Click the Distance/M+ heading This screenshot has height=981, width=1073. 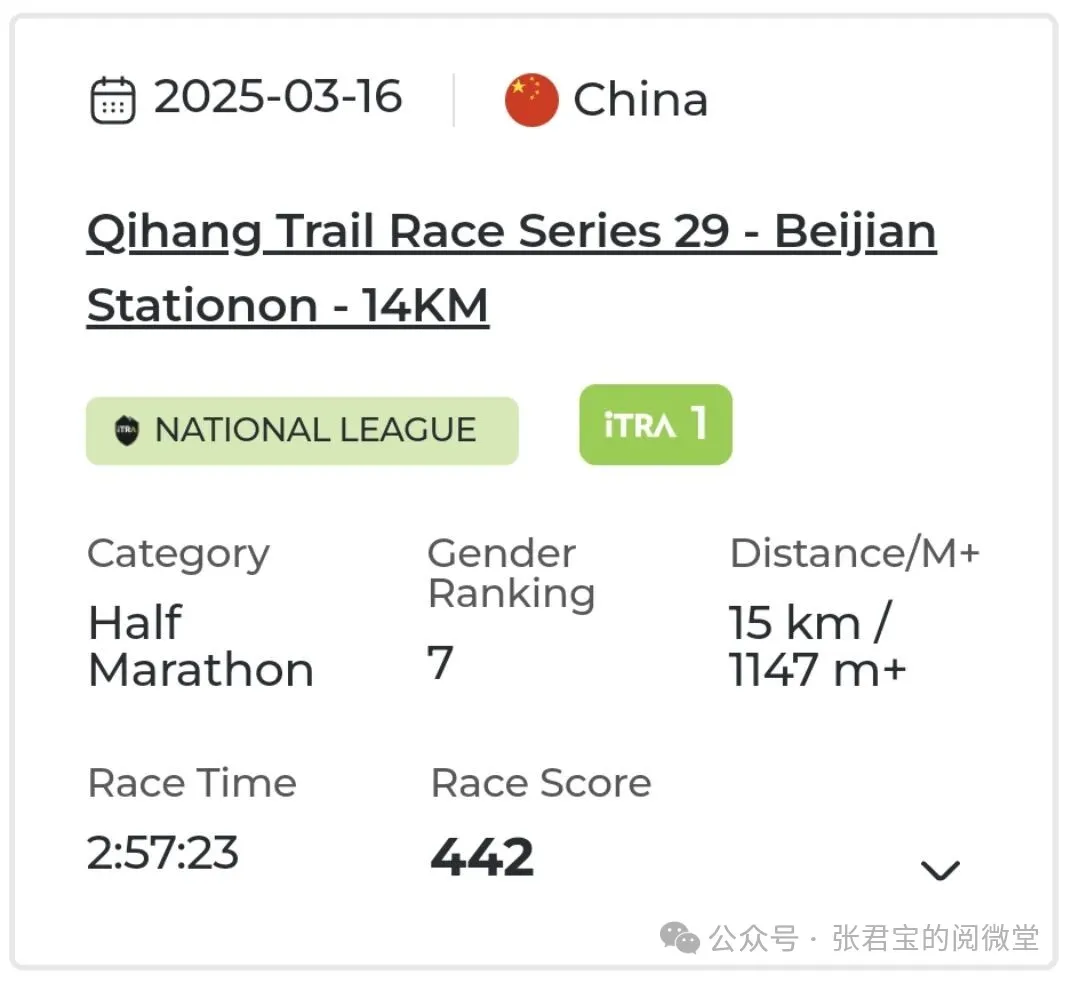click(x=854, y=554)
